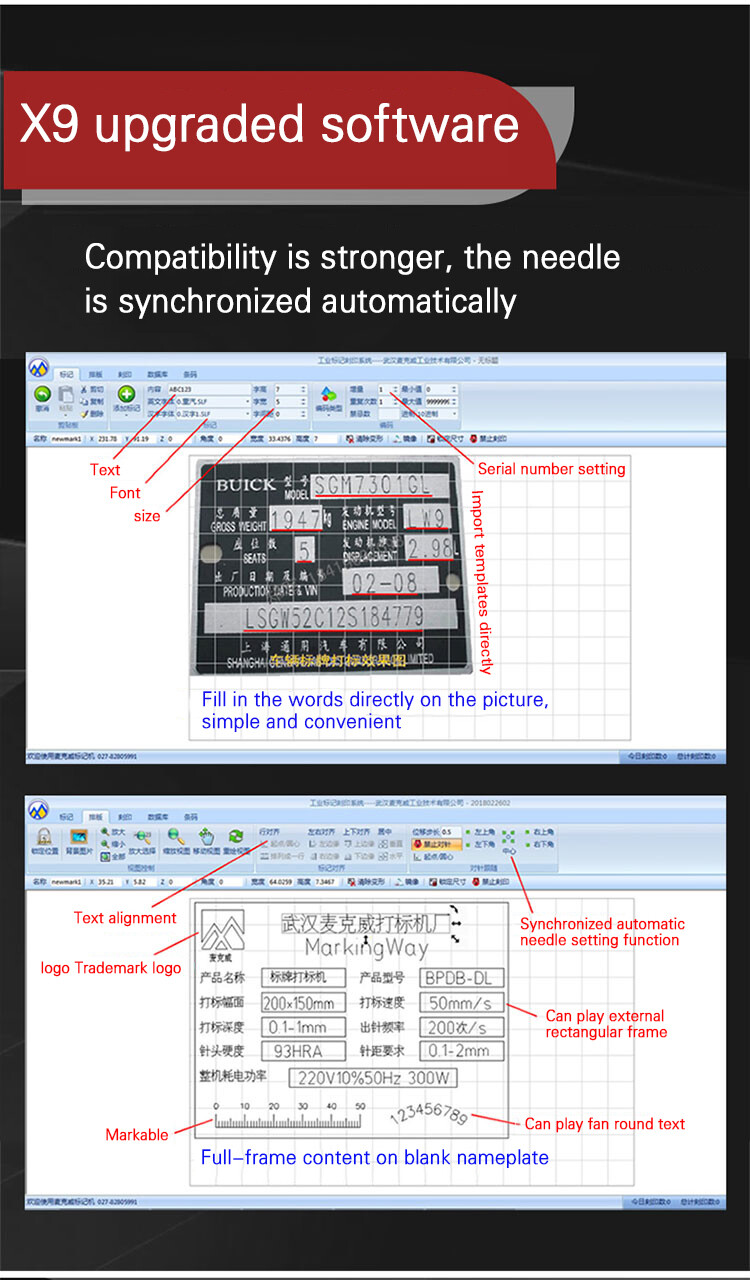The width and height of the screenshot is (750, 1280).
Task: Toggle the highlighted 禁止对针 button in the needle group
Action: click(x=436, y=844)
